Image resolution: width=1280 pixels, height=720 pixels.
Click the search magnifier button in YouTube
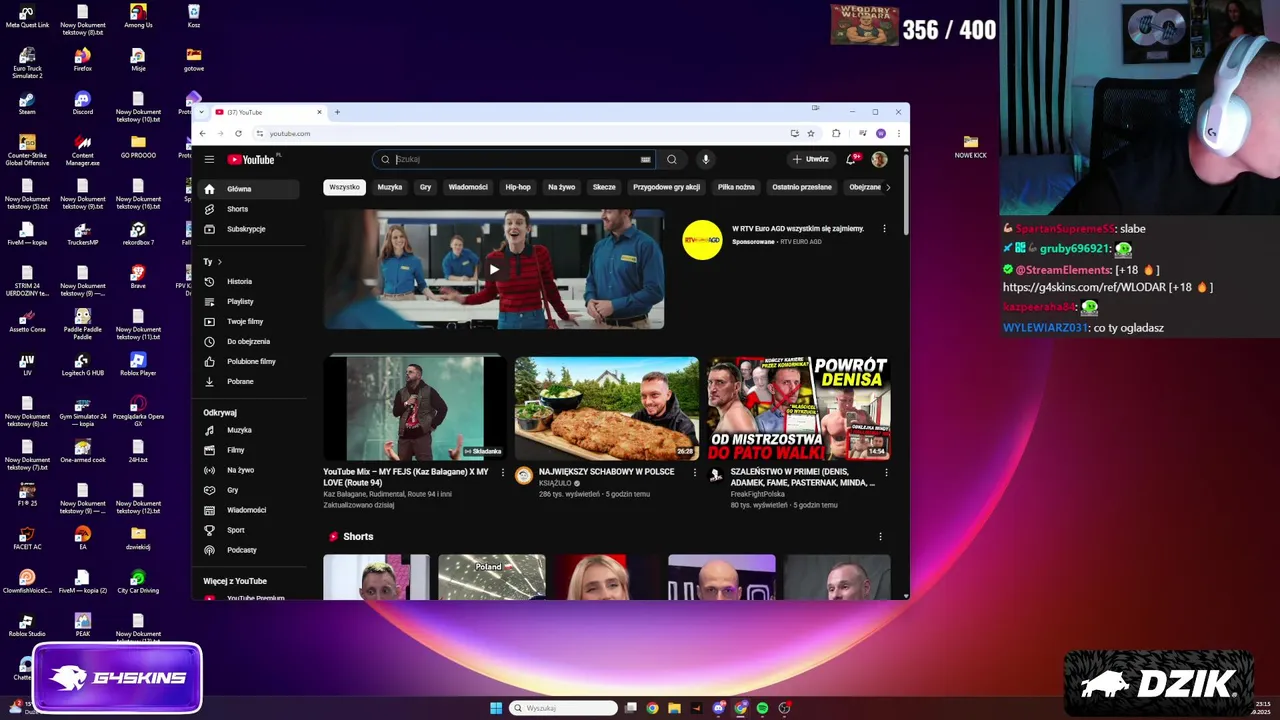(672, 159)
